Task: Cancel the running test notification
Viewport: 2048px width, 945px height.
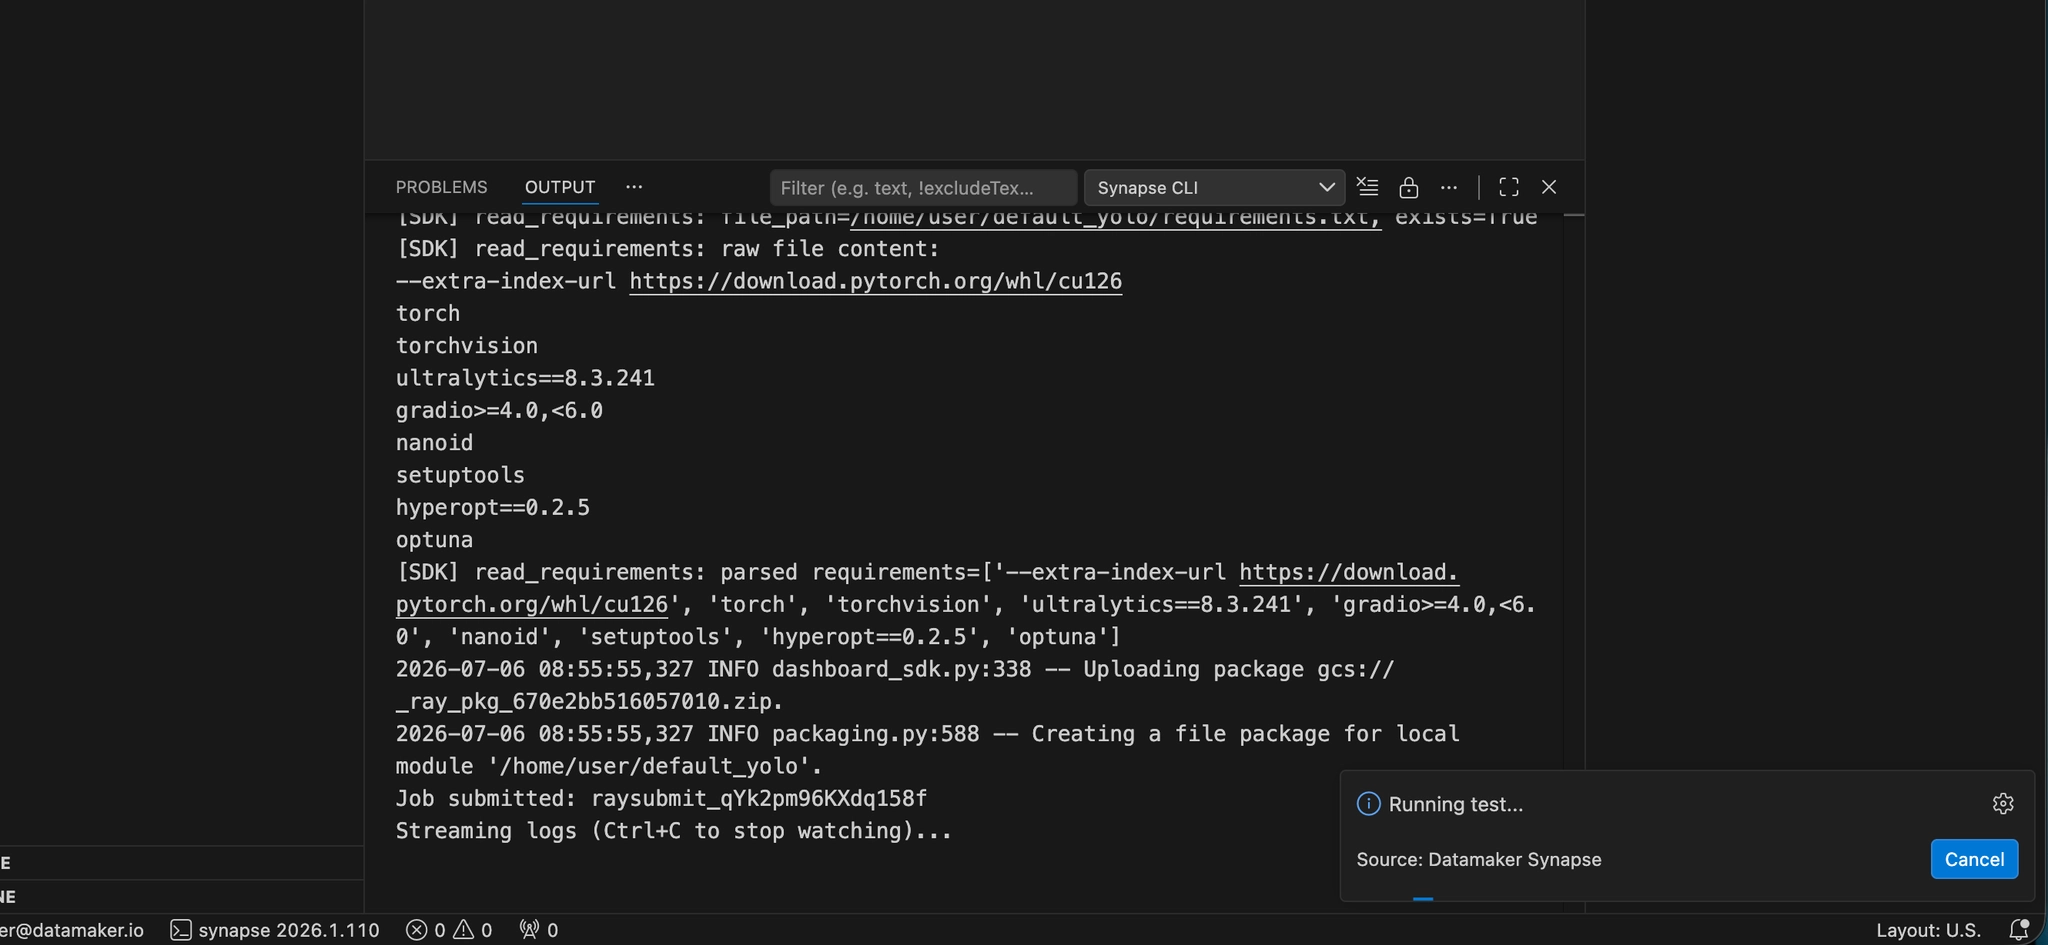Action: pos(1974,859)
